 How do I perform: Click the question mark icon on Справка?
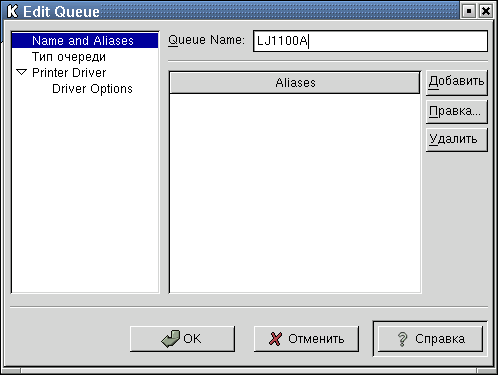pos(403,339)
